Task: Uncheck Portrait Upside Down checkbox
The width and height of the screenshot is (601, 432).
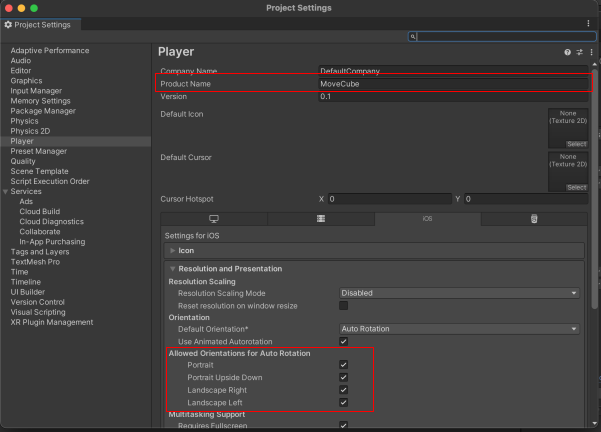Action: [343, 377]
